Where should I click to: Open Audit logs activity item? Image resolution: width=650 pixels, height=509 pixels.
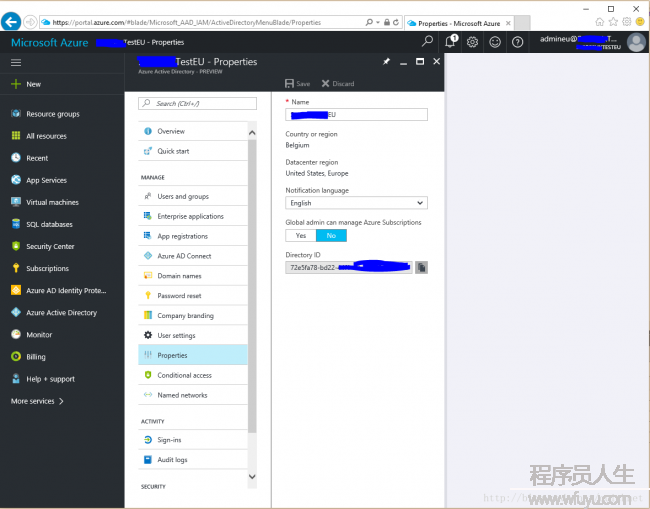pyautogui.click(x=193, y=460)
